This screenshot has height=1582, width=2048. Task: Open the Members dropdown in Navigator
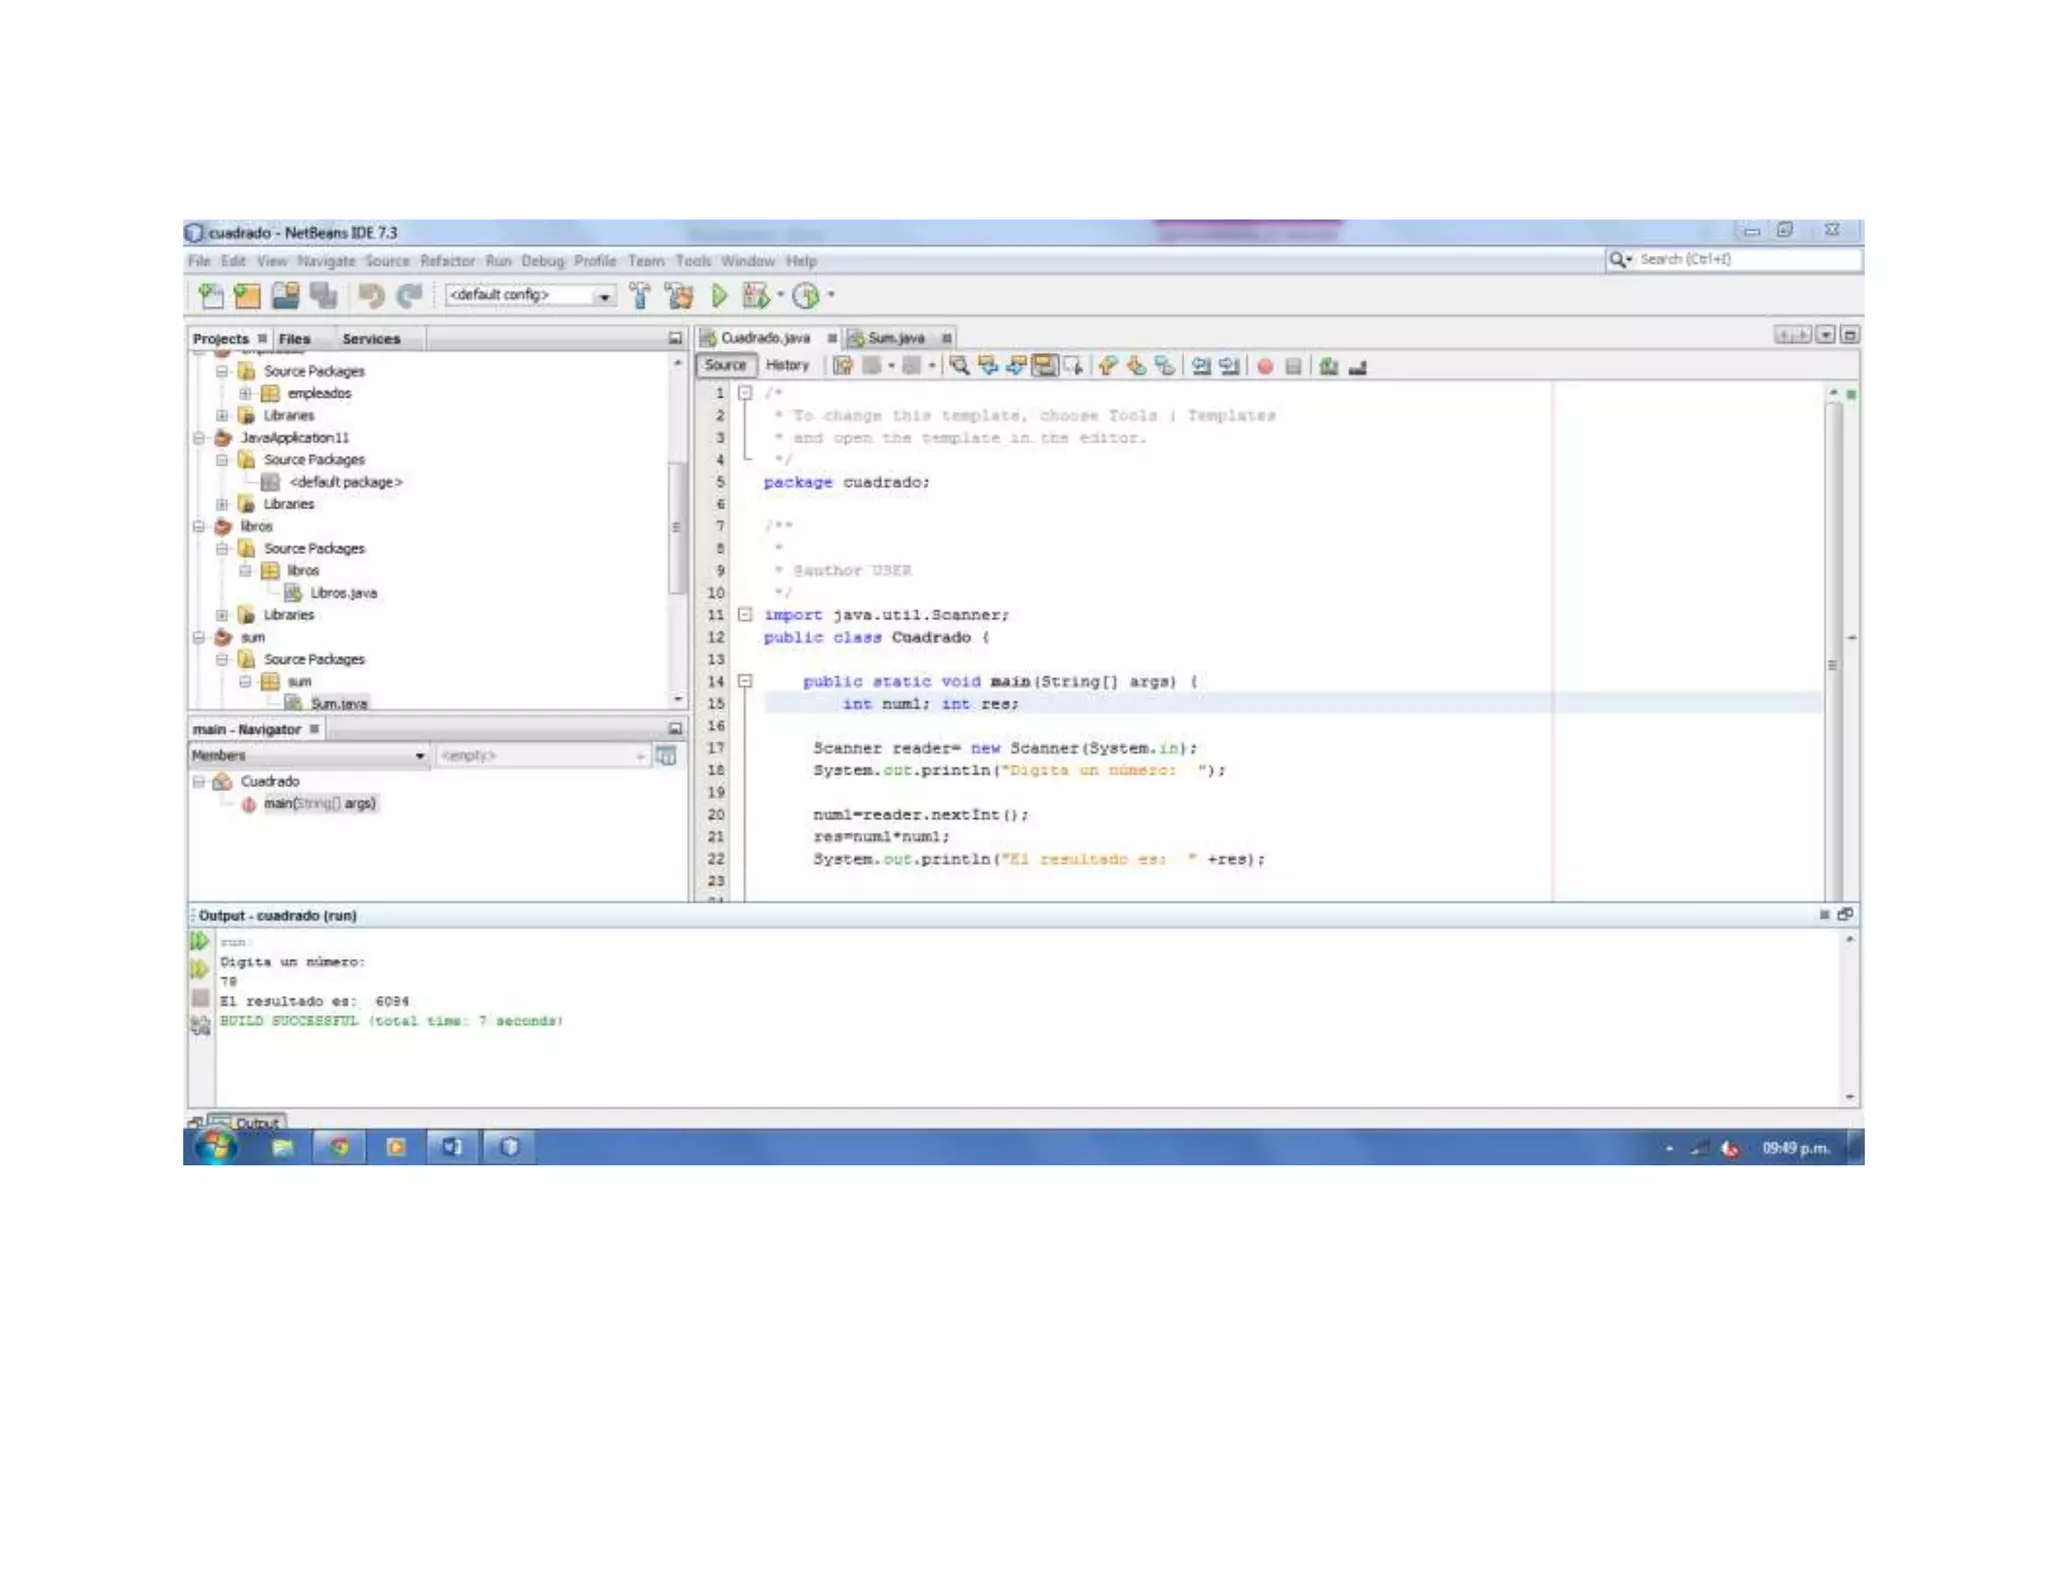click(x=420, y=756)
